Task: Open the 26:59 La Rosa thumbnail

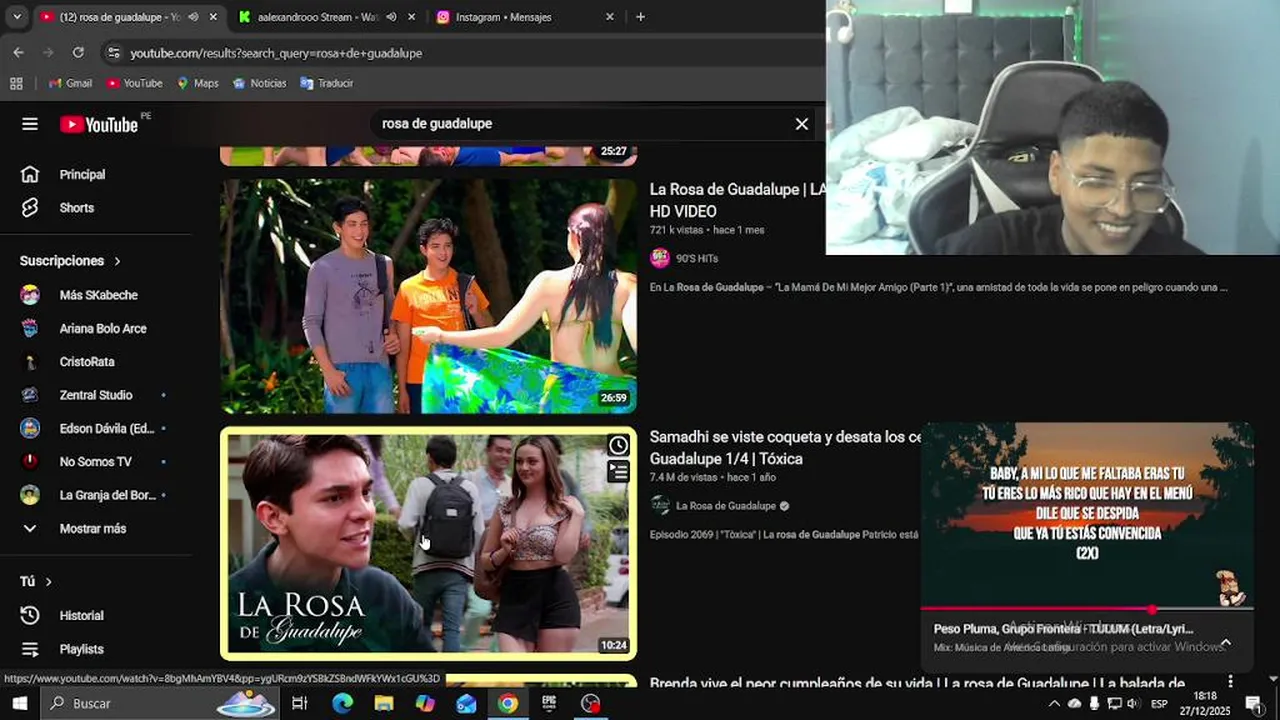Action: coord(428,296)
